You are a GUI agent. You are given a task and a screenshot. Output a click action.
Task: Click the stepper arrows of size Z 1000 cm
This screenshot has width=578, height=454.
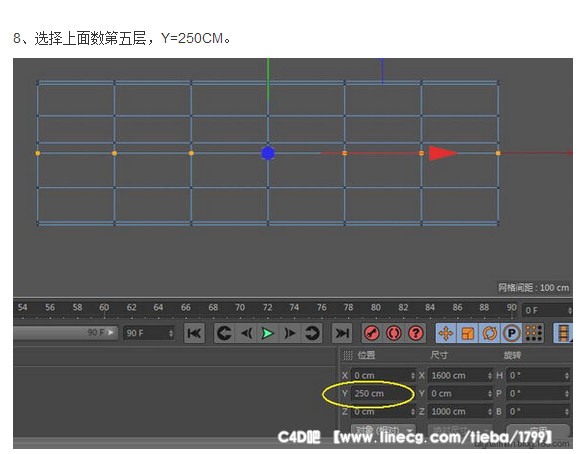pyautogui.click(x=490, y=411)
